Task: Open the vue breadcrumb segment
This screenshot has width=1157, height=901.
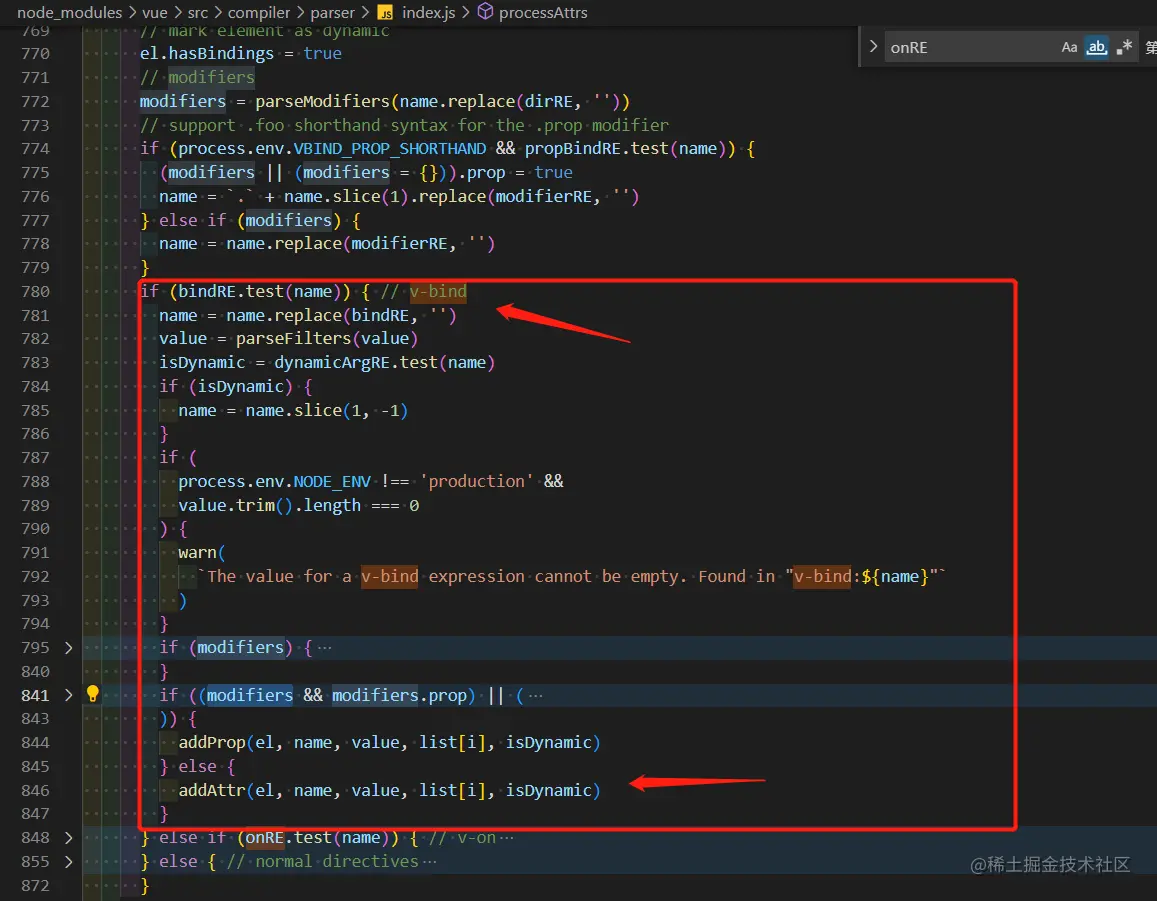Action: (155, 13)
